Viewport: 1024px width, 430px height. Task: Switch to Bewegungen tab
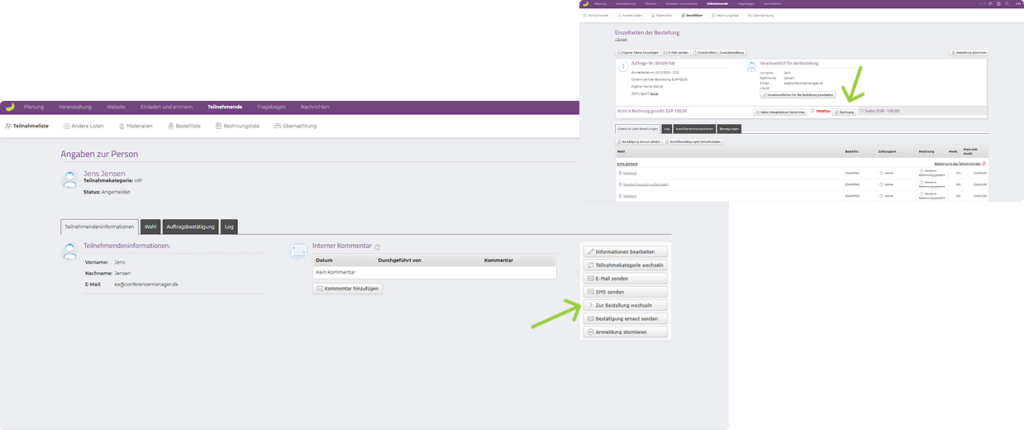click(x=729, y=129)
